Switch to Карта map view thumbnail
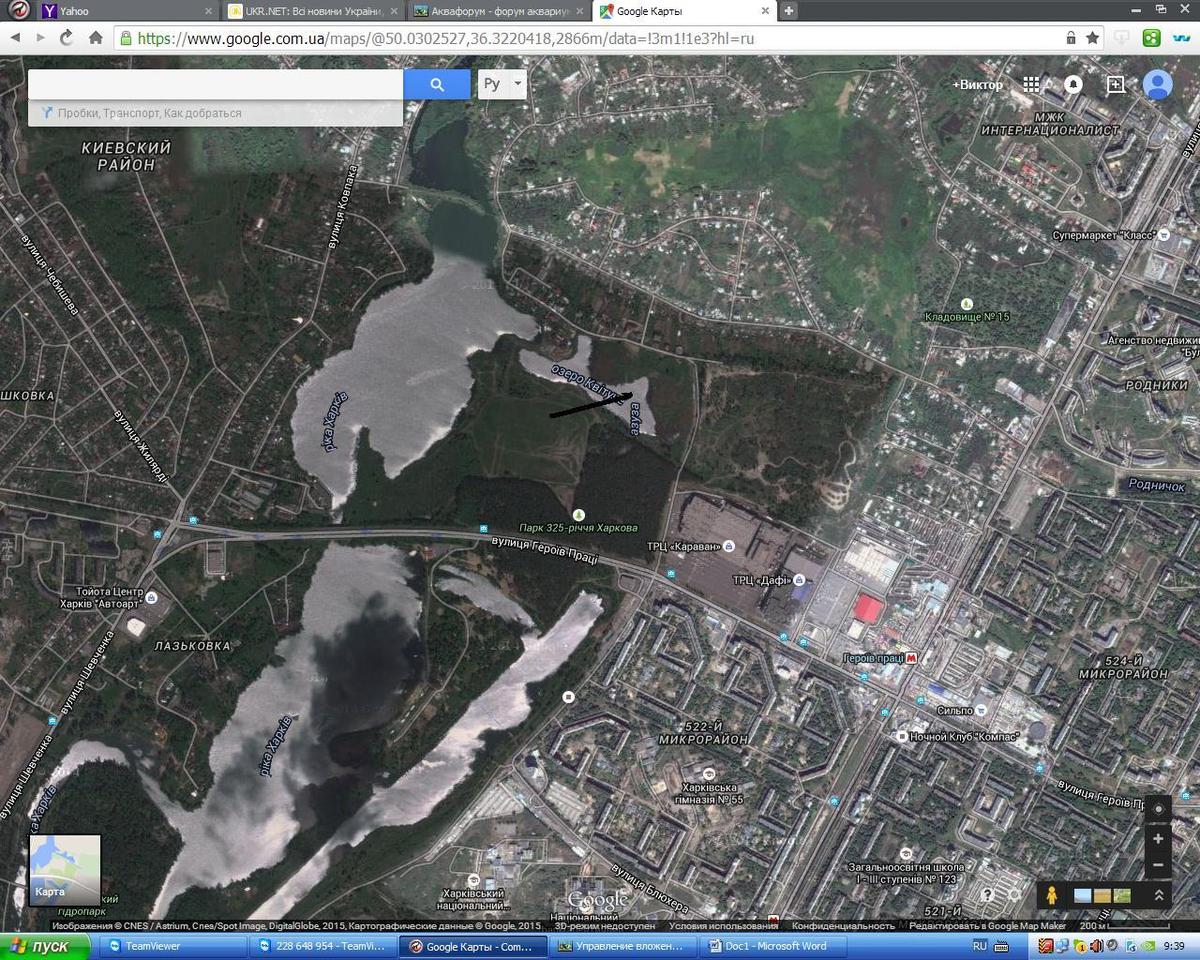This screenshot has width=1200, height=960. point(65,870)
